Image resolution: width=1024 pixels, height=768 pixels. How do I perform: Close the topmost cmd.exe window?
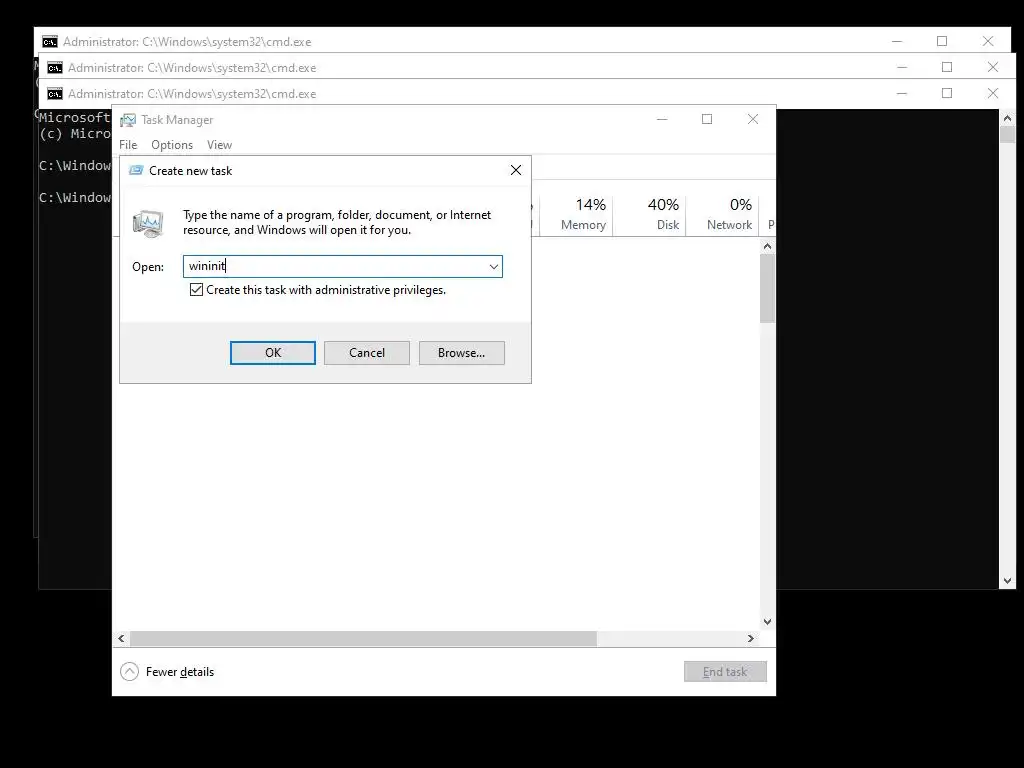[x=988, y=41]
